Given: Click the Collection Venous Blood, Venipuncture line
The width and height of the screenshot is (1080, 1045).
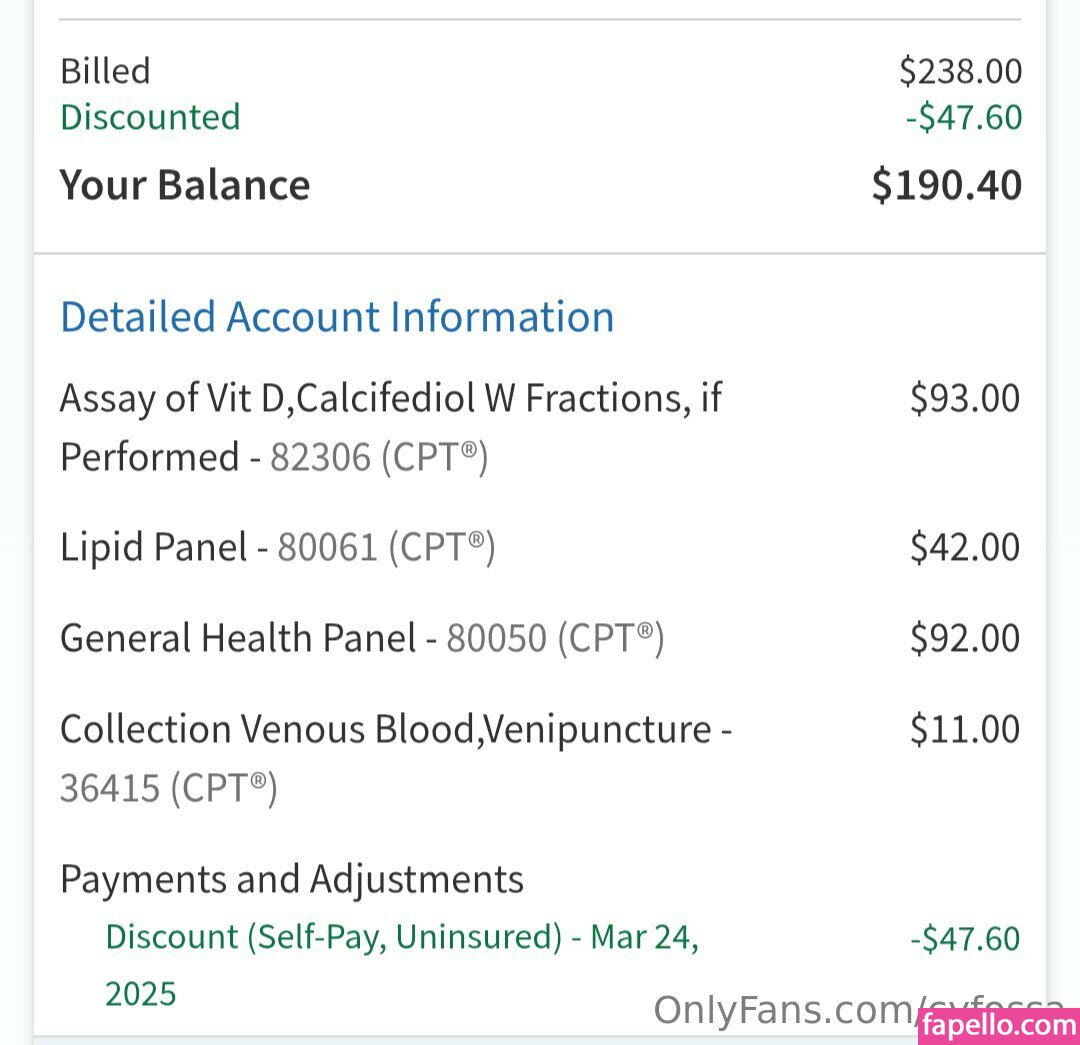Looking at the screenshot, I should pos(395,730).
